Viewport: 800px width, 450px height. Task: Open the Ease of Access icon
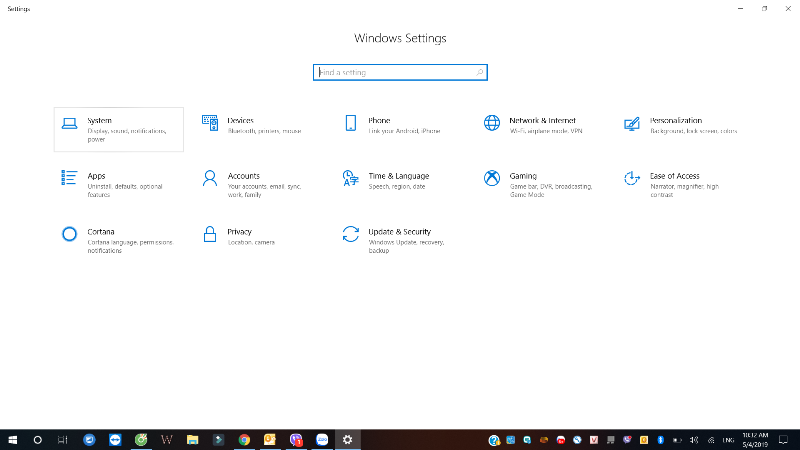[632, 178]
